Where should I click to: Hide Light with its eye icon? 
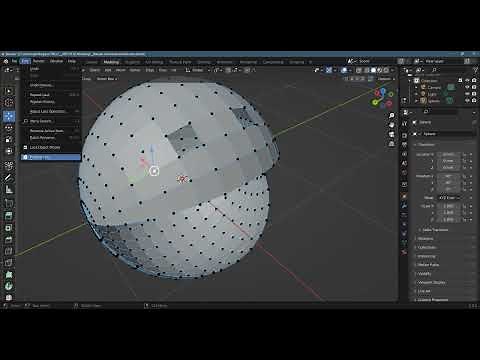[x=467, y=94]
